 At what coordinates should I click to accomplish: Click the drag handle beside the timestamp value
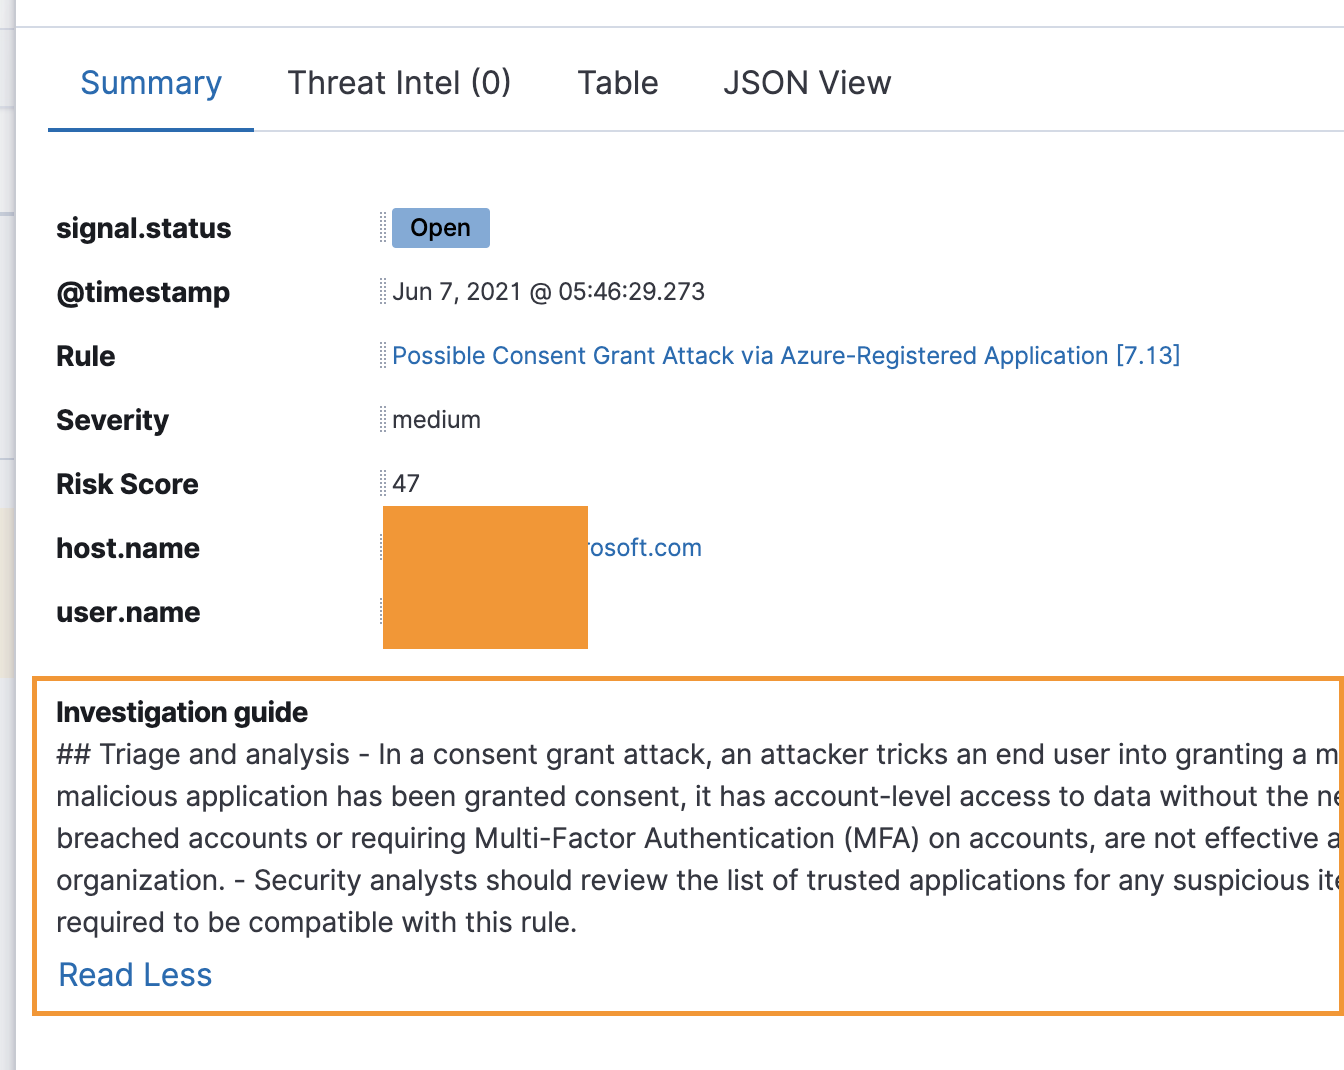383,292
